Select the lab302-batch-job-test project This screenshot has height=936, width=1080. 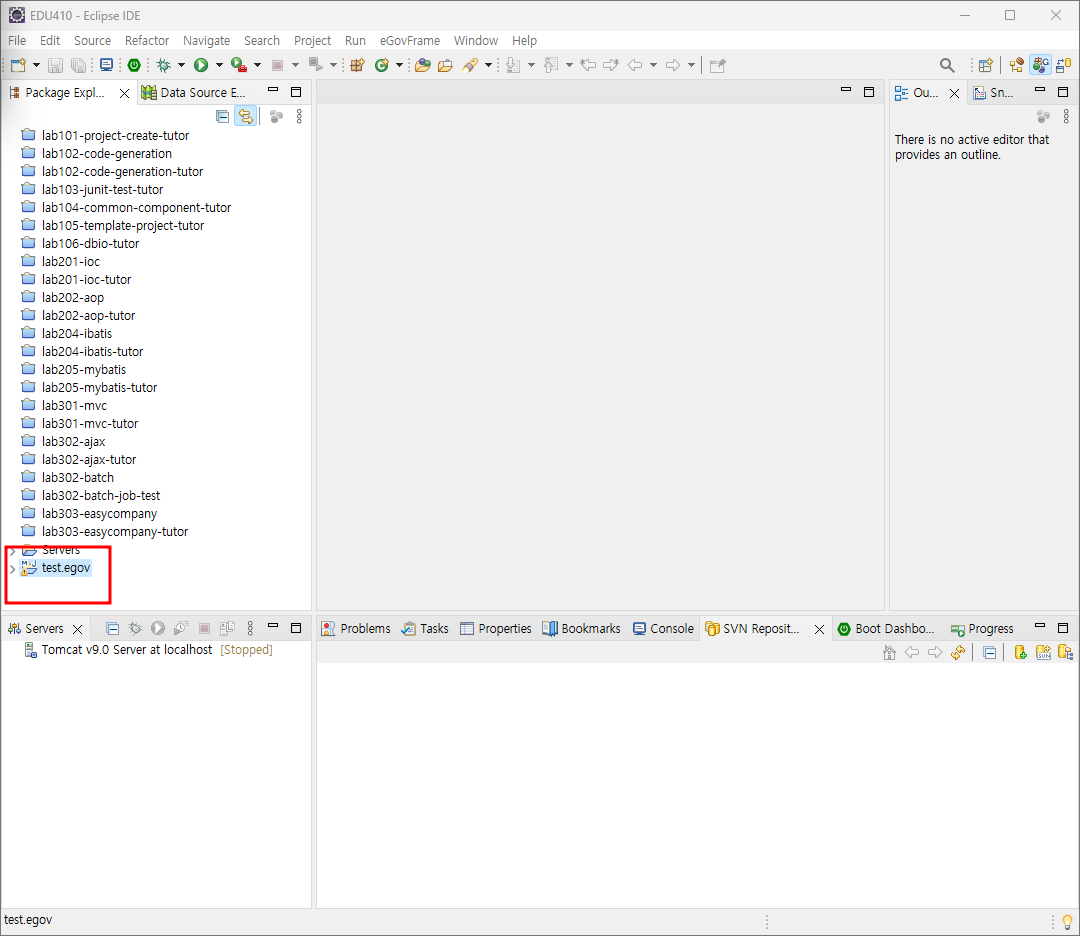[x=90, y=496]
